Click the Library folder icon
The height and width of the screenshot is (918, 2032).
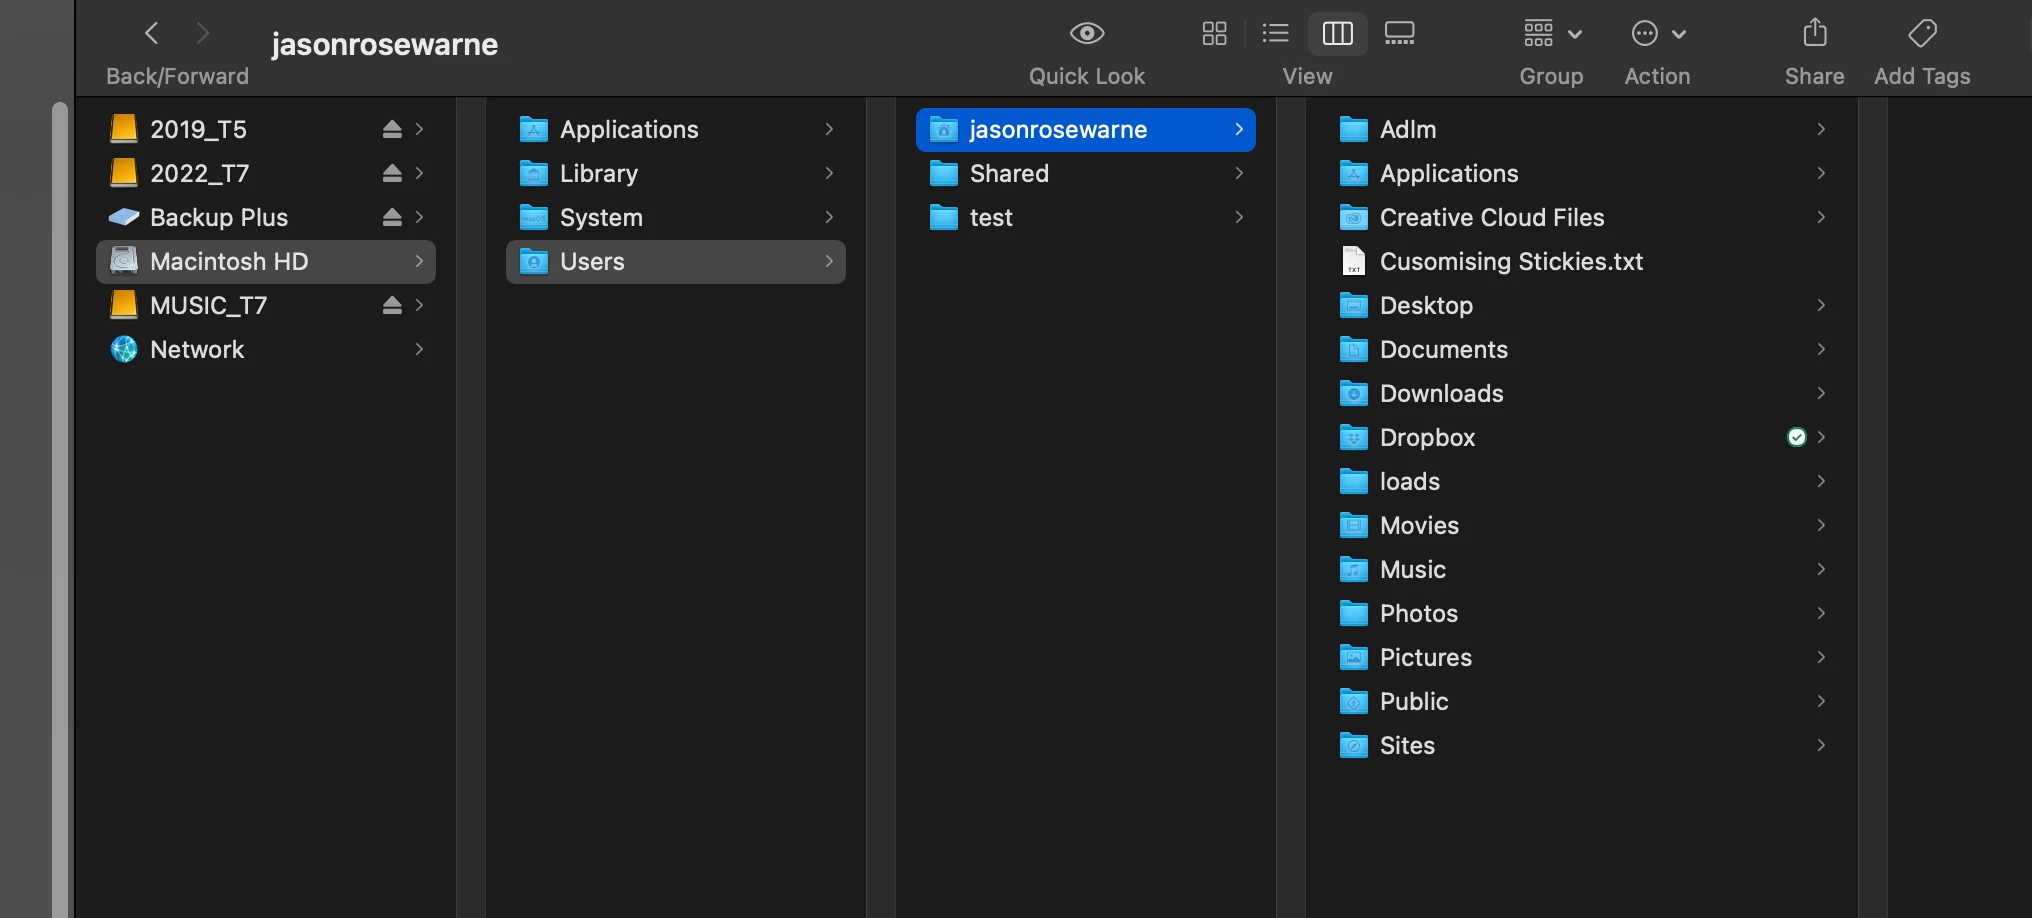[x=534, y=173]
